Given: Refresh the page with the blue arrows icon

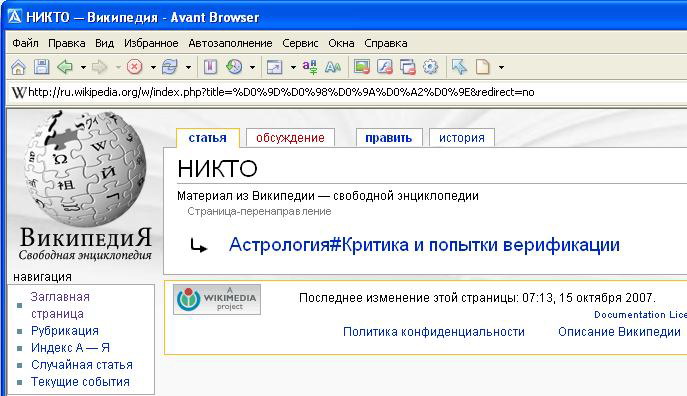Looking at the screenshot, I should pyautogui.click(x=170, y=67).
